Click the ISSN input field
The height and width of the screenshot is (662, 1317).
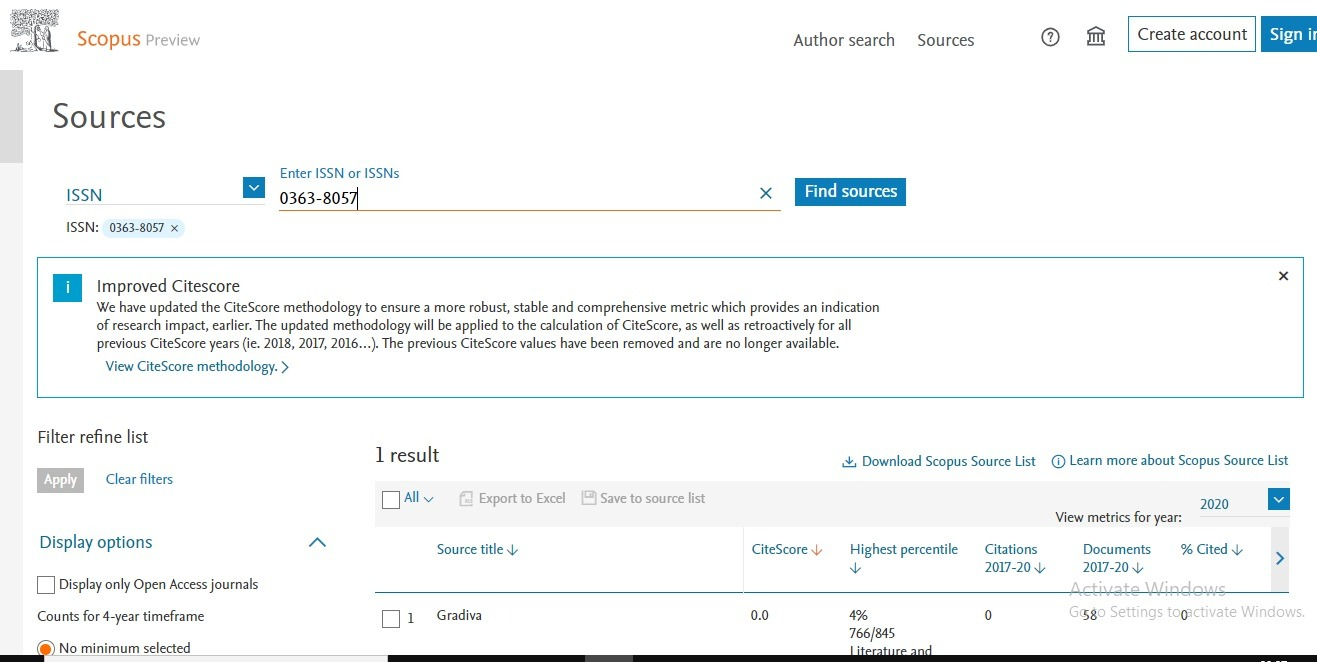pos(515,198)
